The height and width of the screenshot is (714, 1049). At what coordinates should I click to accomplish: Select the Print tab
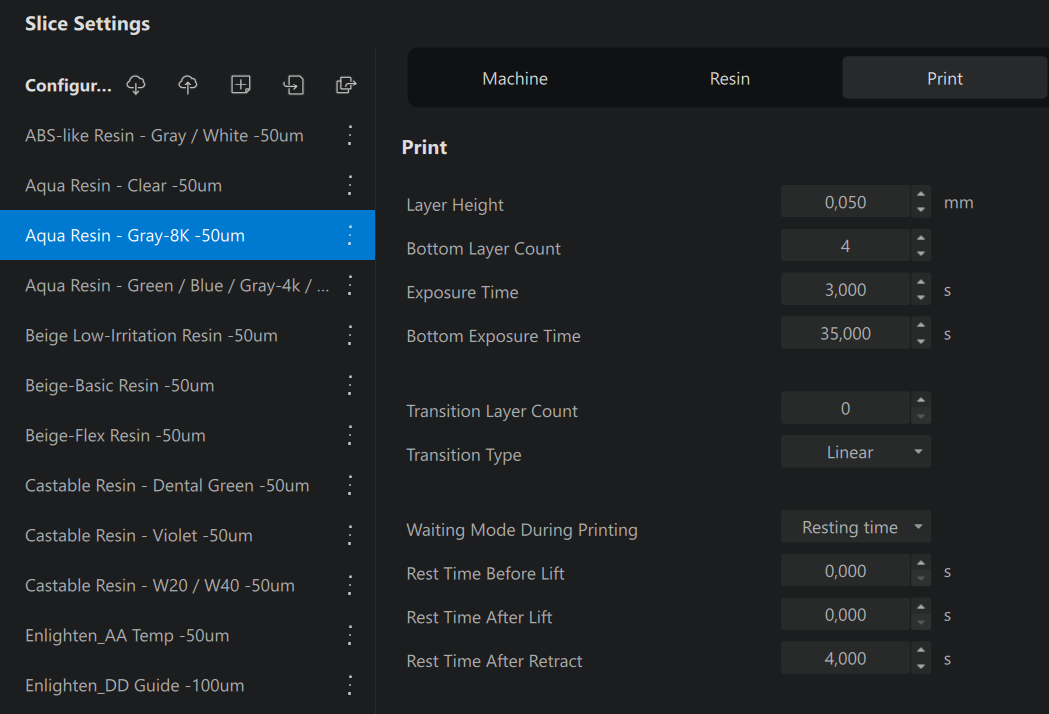point(945,78)
